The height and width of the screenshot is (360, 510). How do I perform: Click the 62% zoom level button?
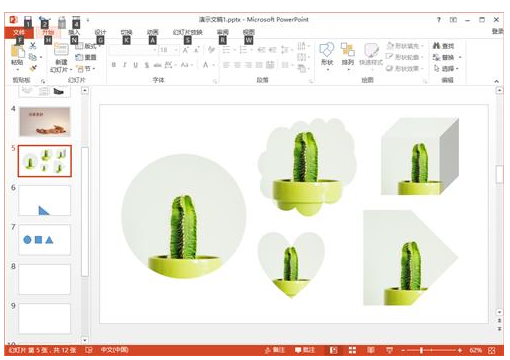point(476,350)
